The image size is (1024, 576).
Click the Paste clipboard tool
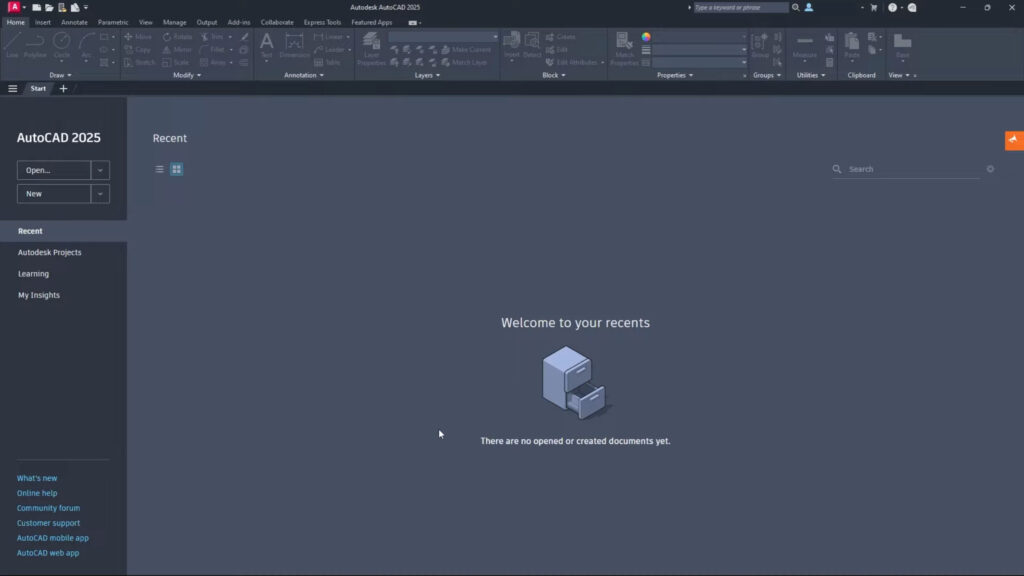click(852, 45)
